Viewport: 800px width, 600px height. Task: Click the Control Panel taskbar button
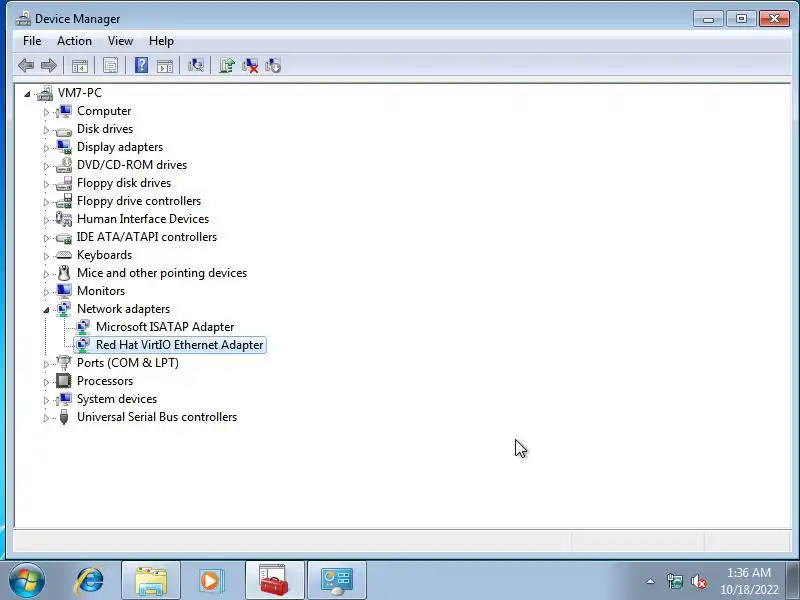pyautogui.click(x=337, y=581)
